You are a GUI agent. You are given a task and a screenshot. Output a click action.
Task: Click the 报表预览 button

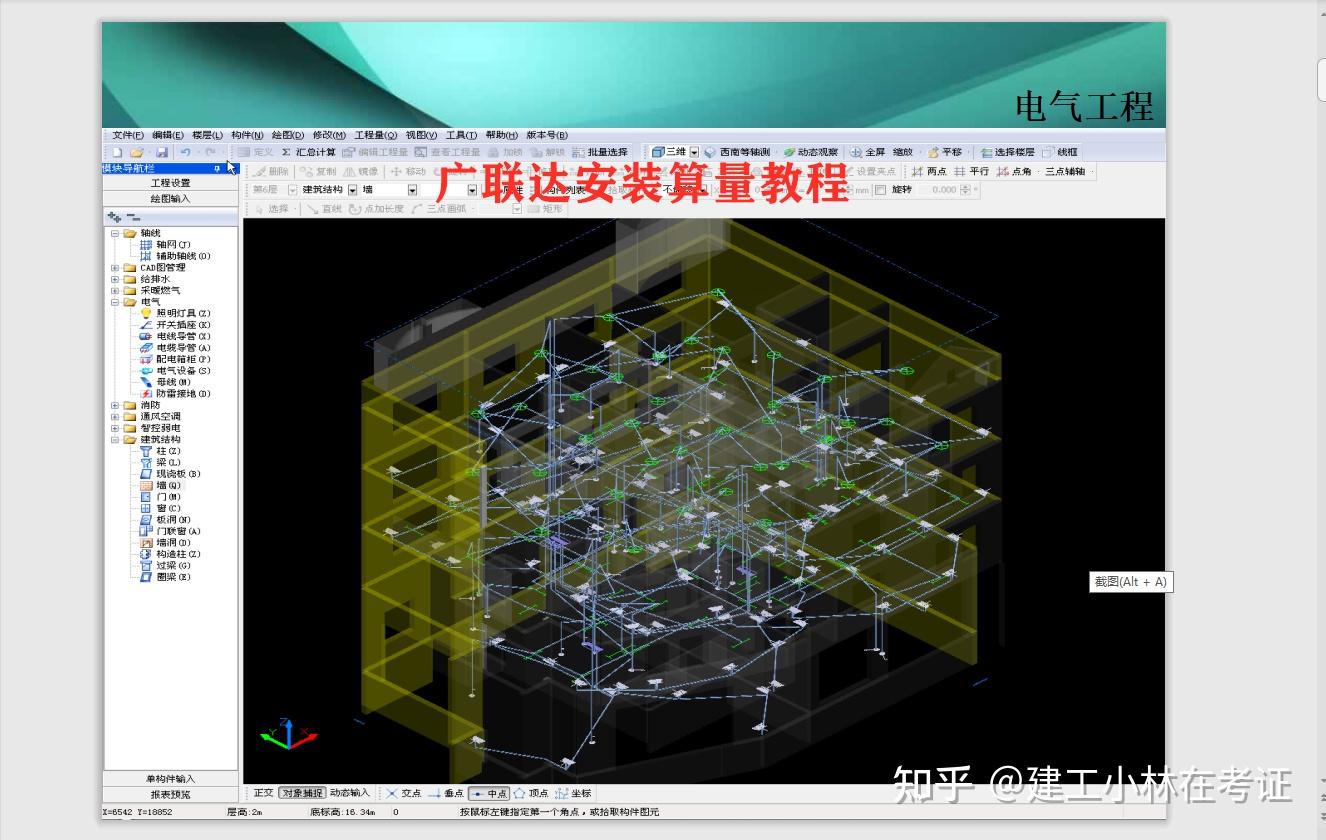coord(170,794)
